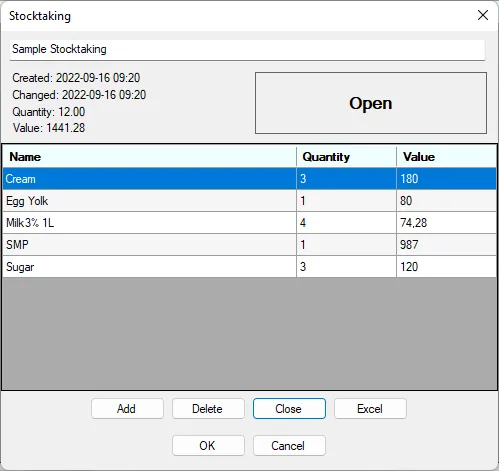Click Cream's quantity cell 3
This screenshot has height=471, width=499.
coord(346,179)
